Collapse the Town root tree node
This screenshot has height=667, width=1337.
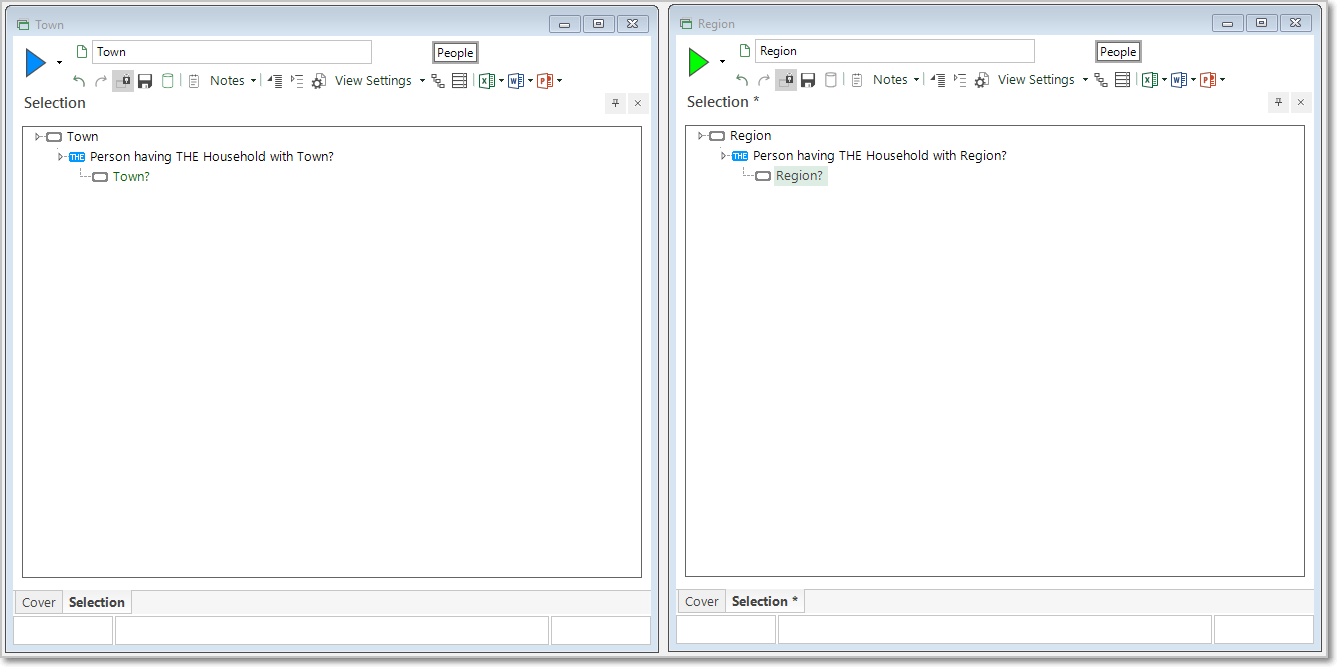[x=38, y=137]
